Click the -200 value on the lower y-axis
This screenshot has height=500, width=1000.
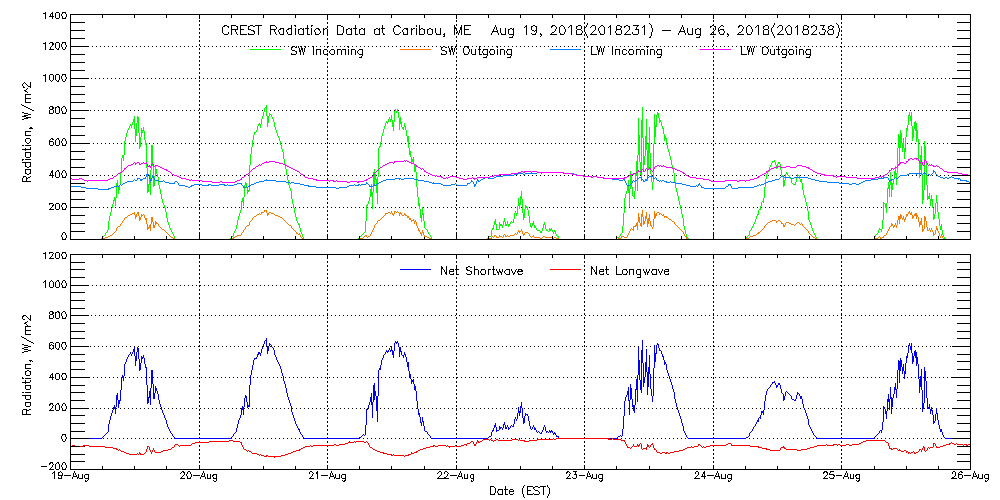(54, 466)
